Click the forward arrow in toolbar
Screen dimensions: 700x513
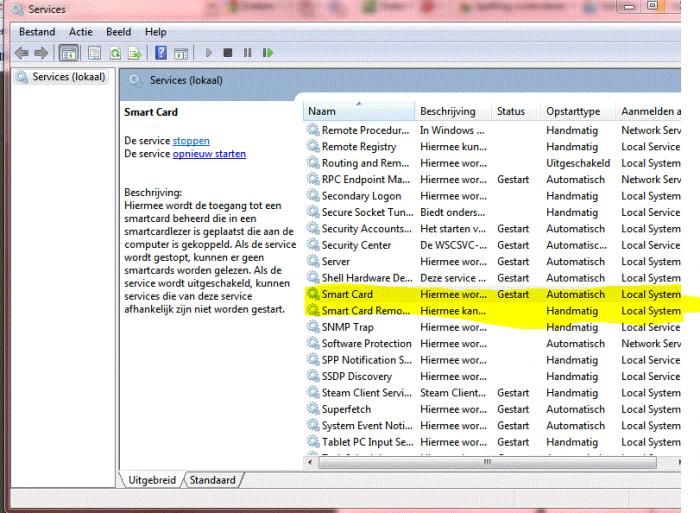coord(42,52)
